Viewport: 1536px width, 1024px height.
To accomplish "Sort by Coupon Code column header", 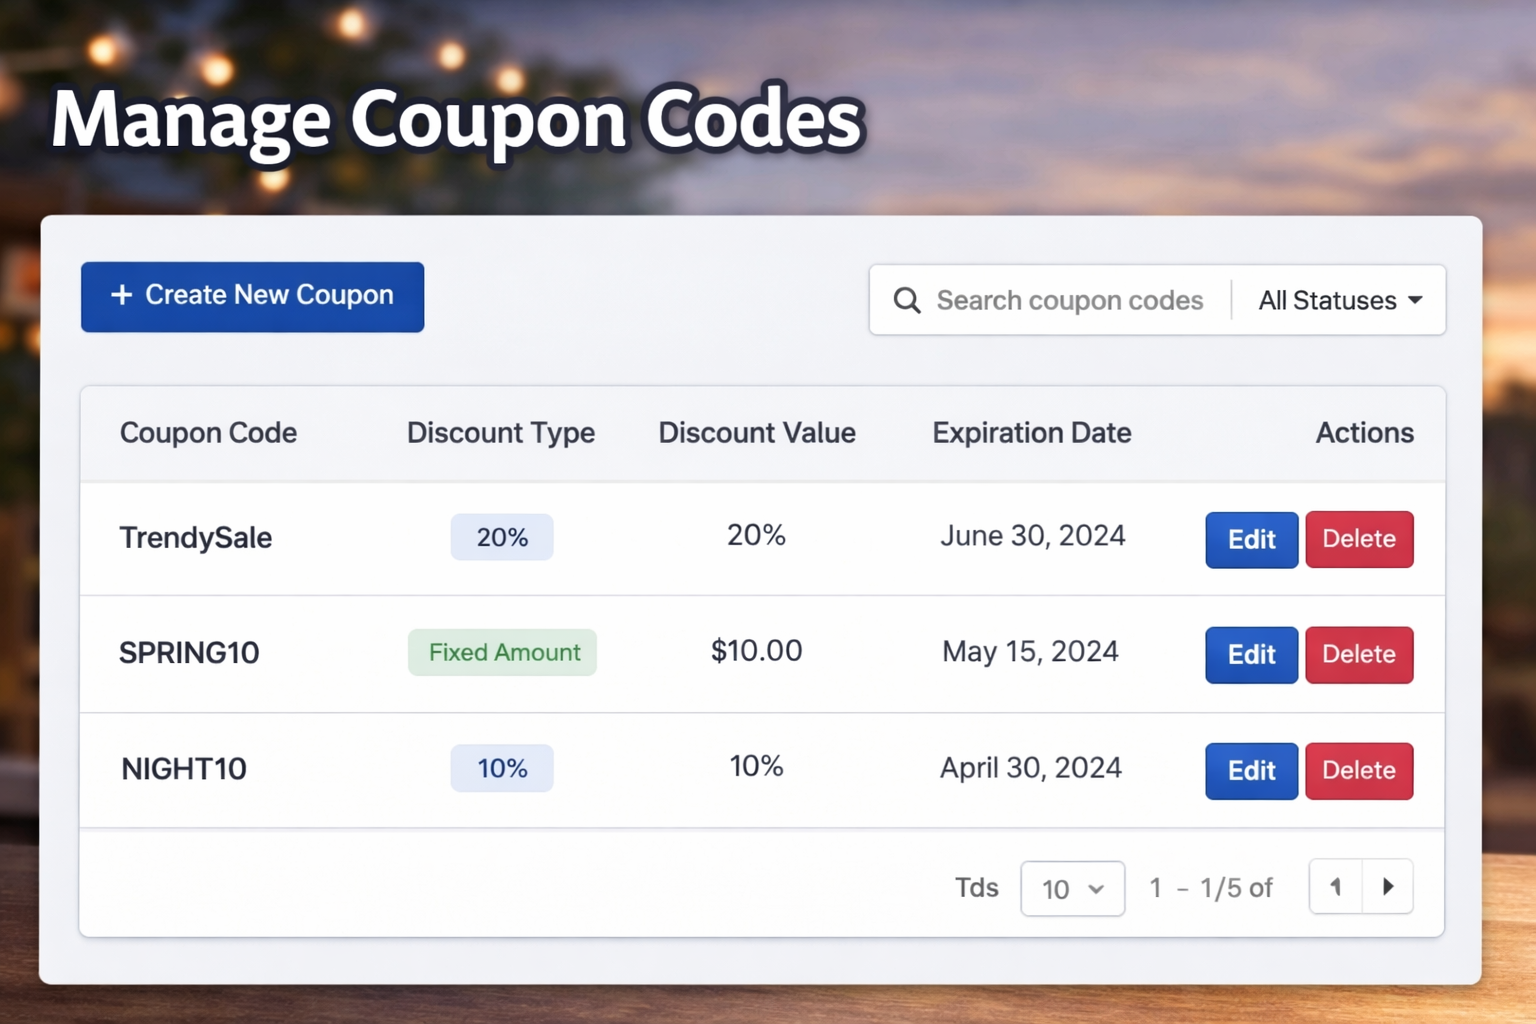I will 208,433.
